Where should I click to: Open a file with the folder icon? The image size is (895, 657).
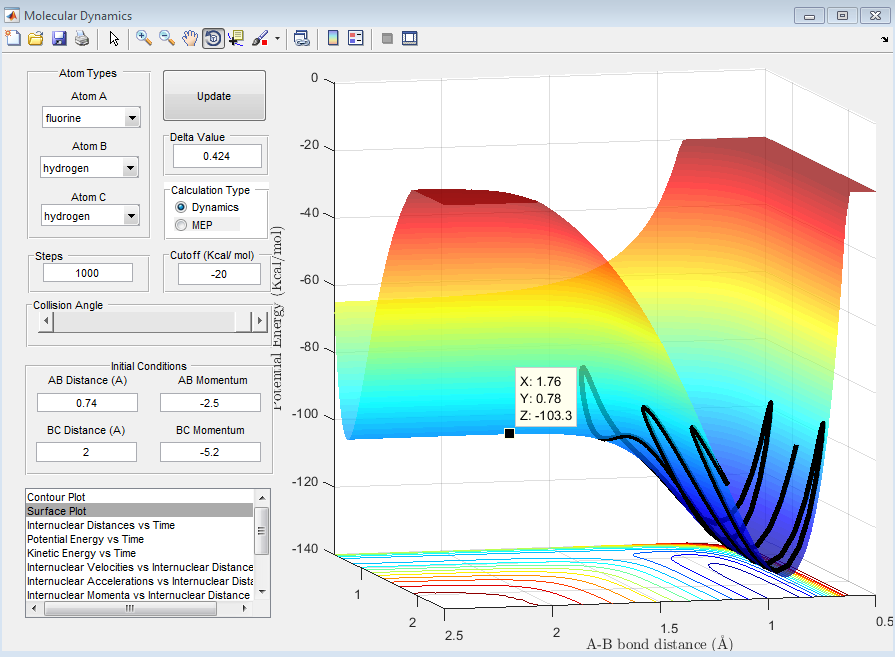[x=36, y=38]
